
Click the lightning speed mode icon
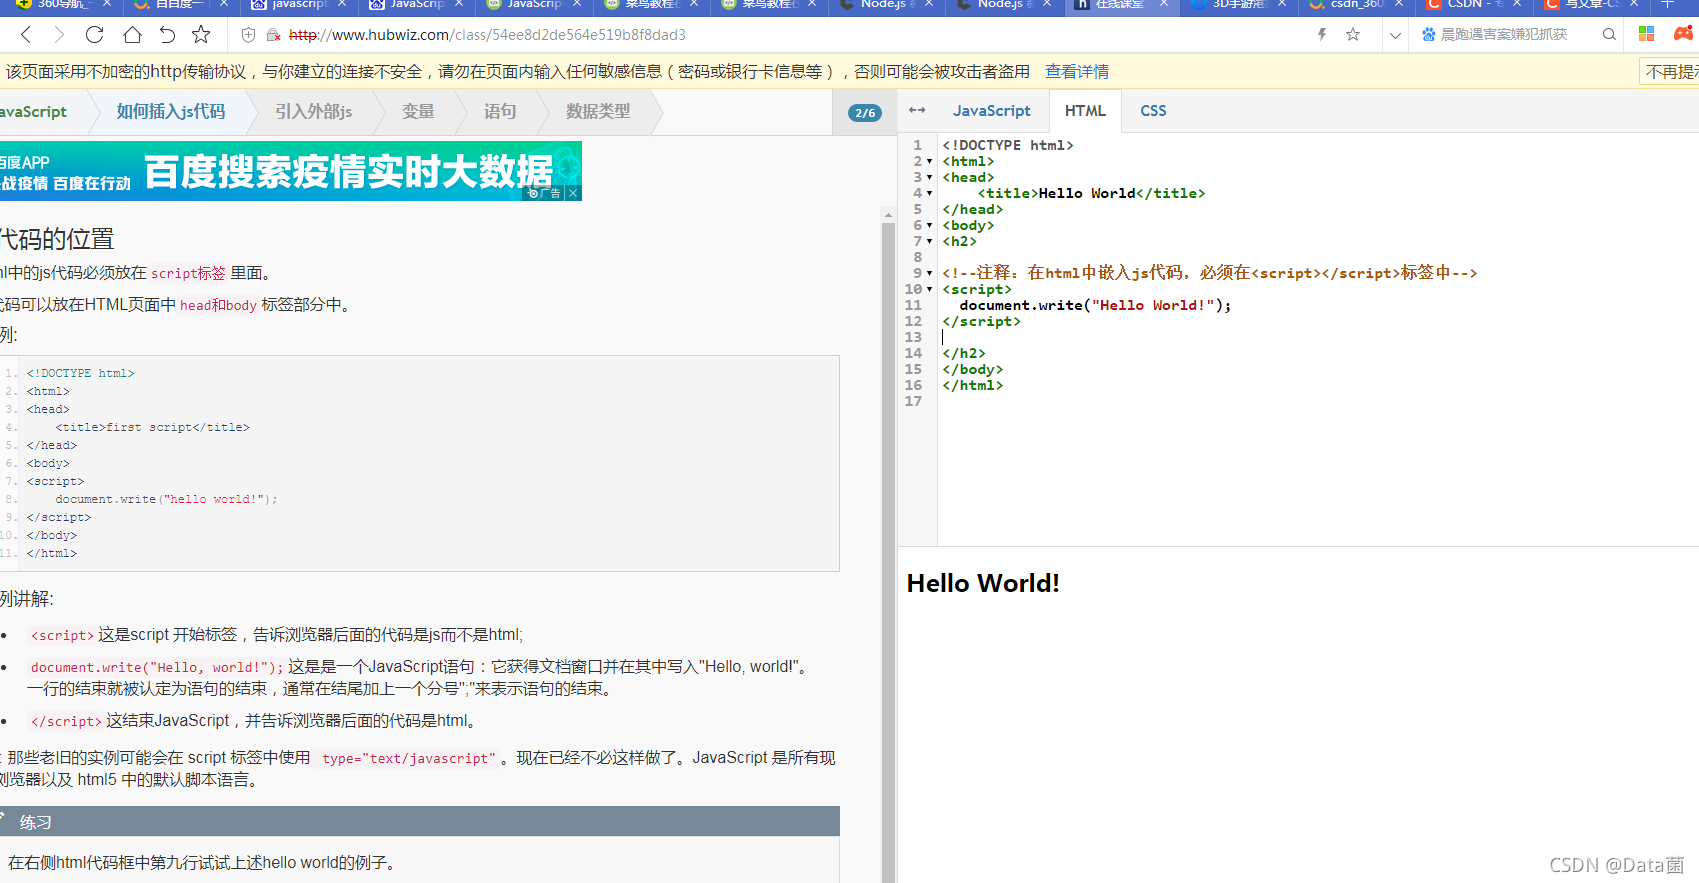pyautogui.click(x=1322, y=35)
